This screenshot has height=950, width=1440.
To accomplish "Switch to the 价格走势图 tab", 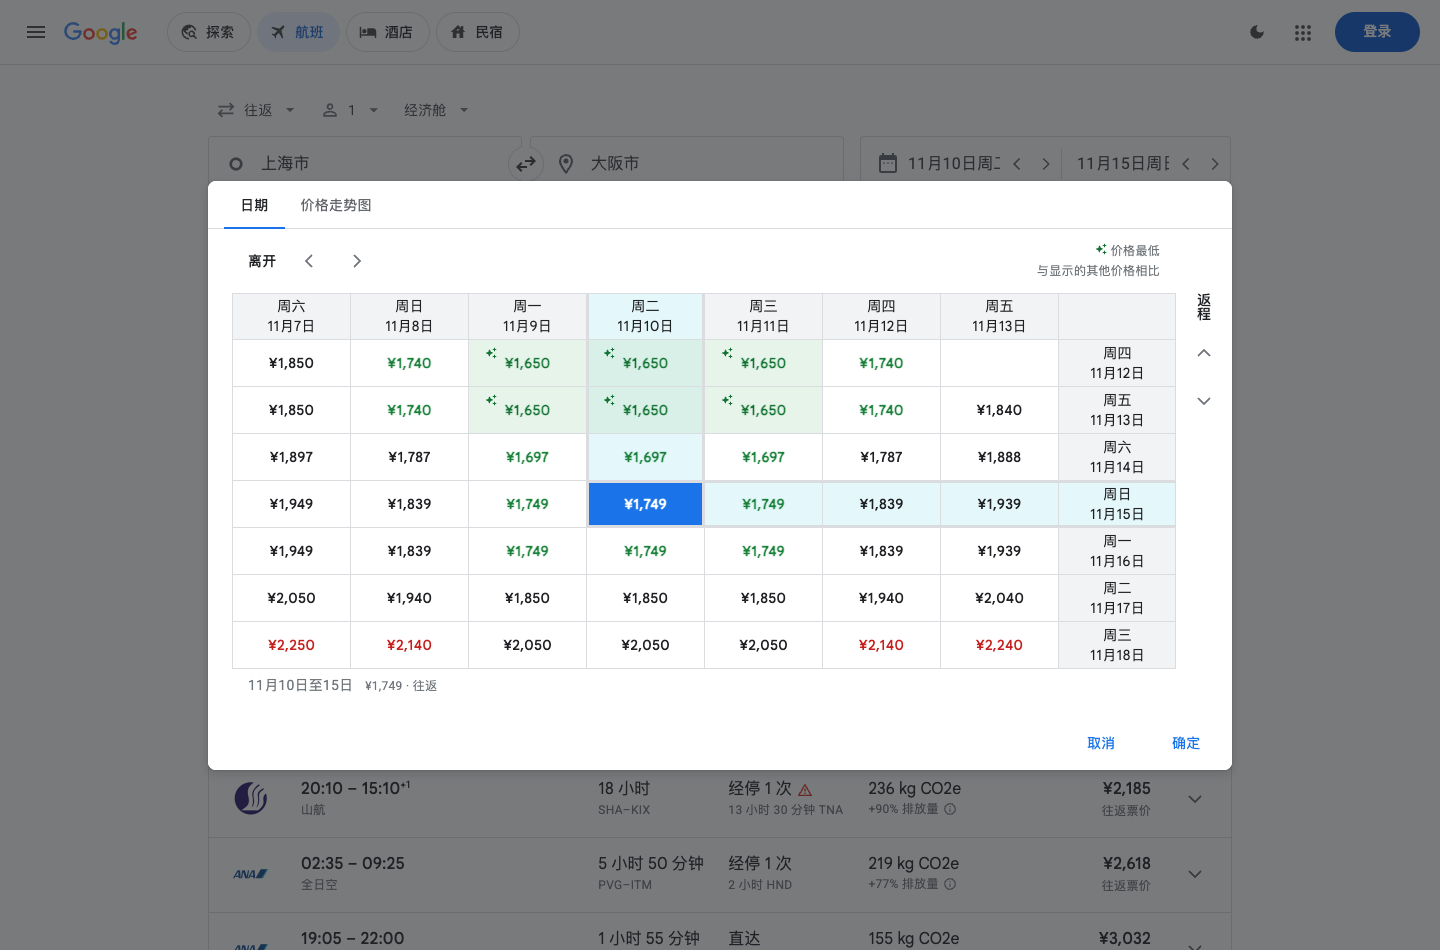I will (336, 205).
